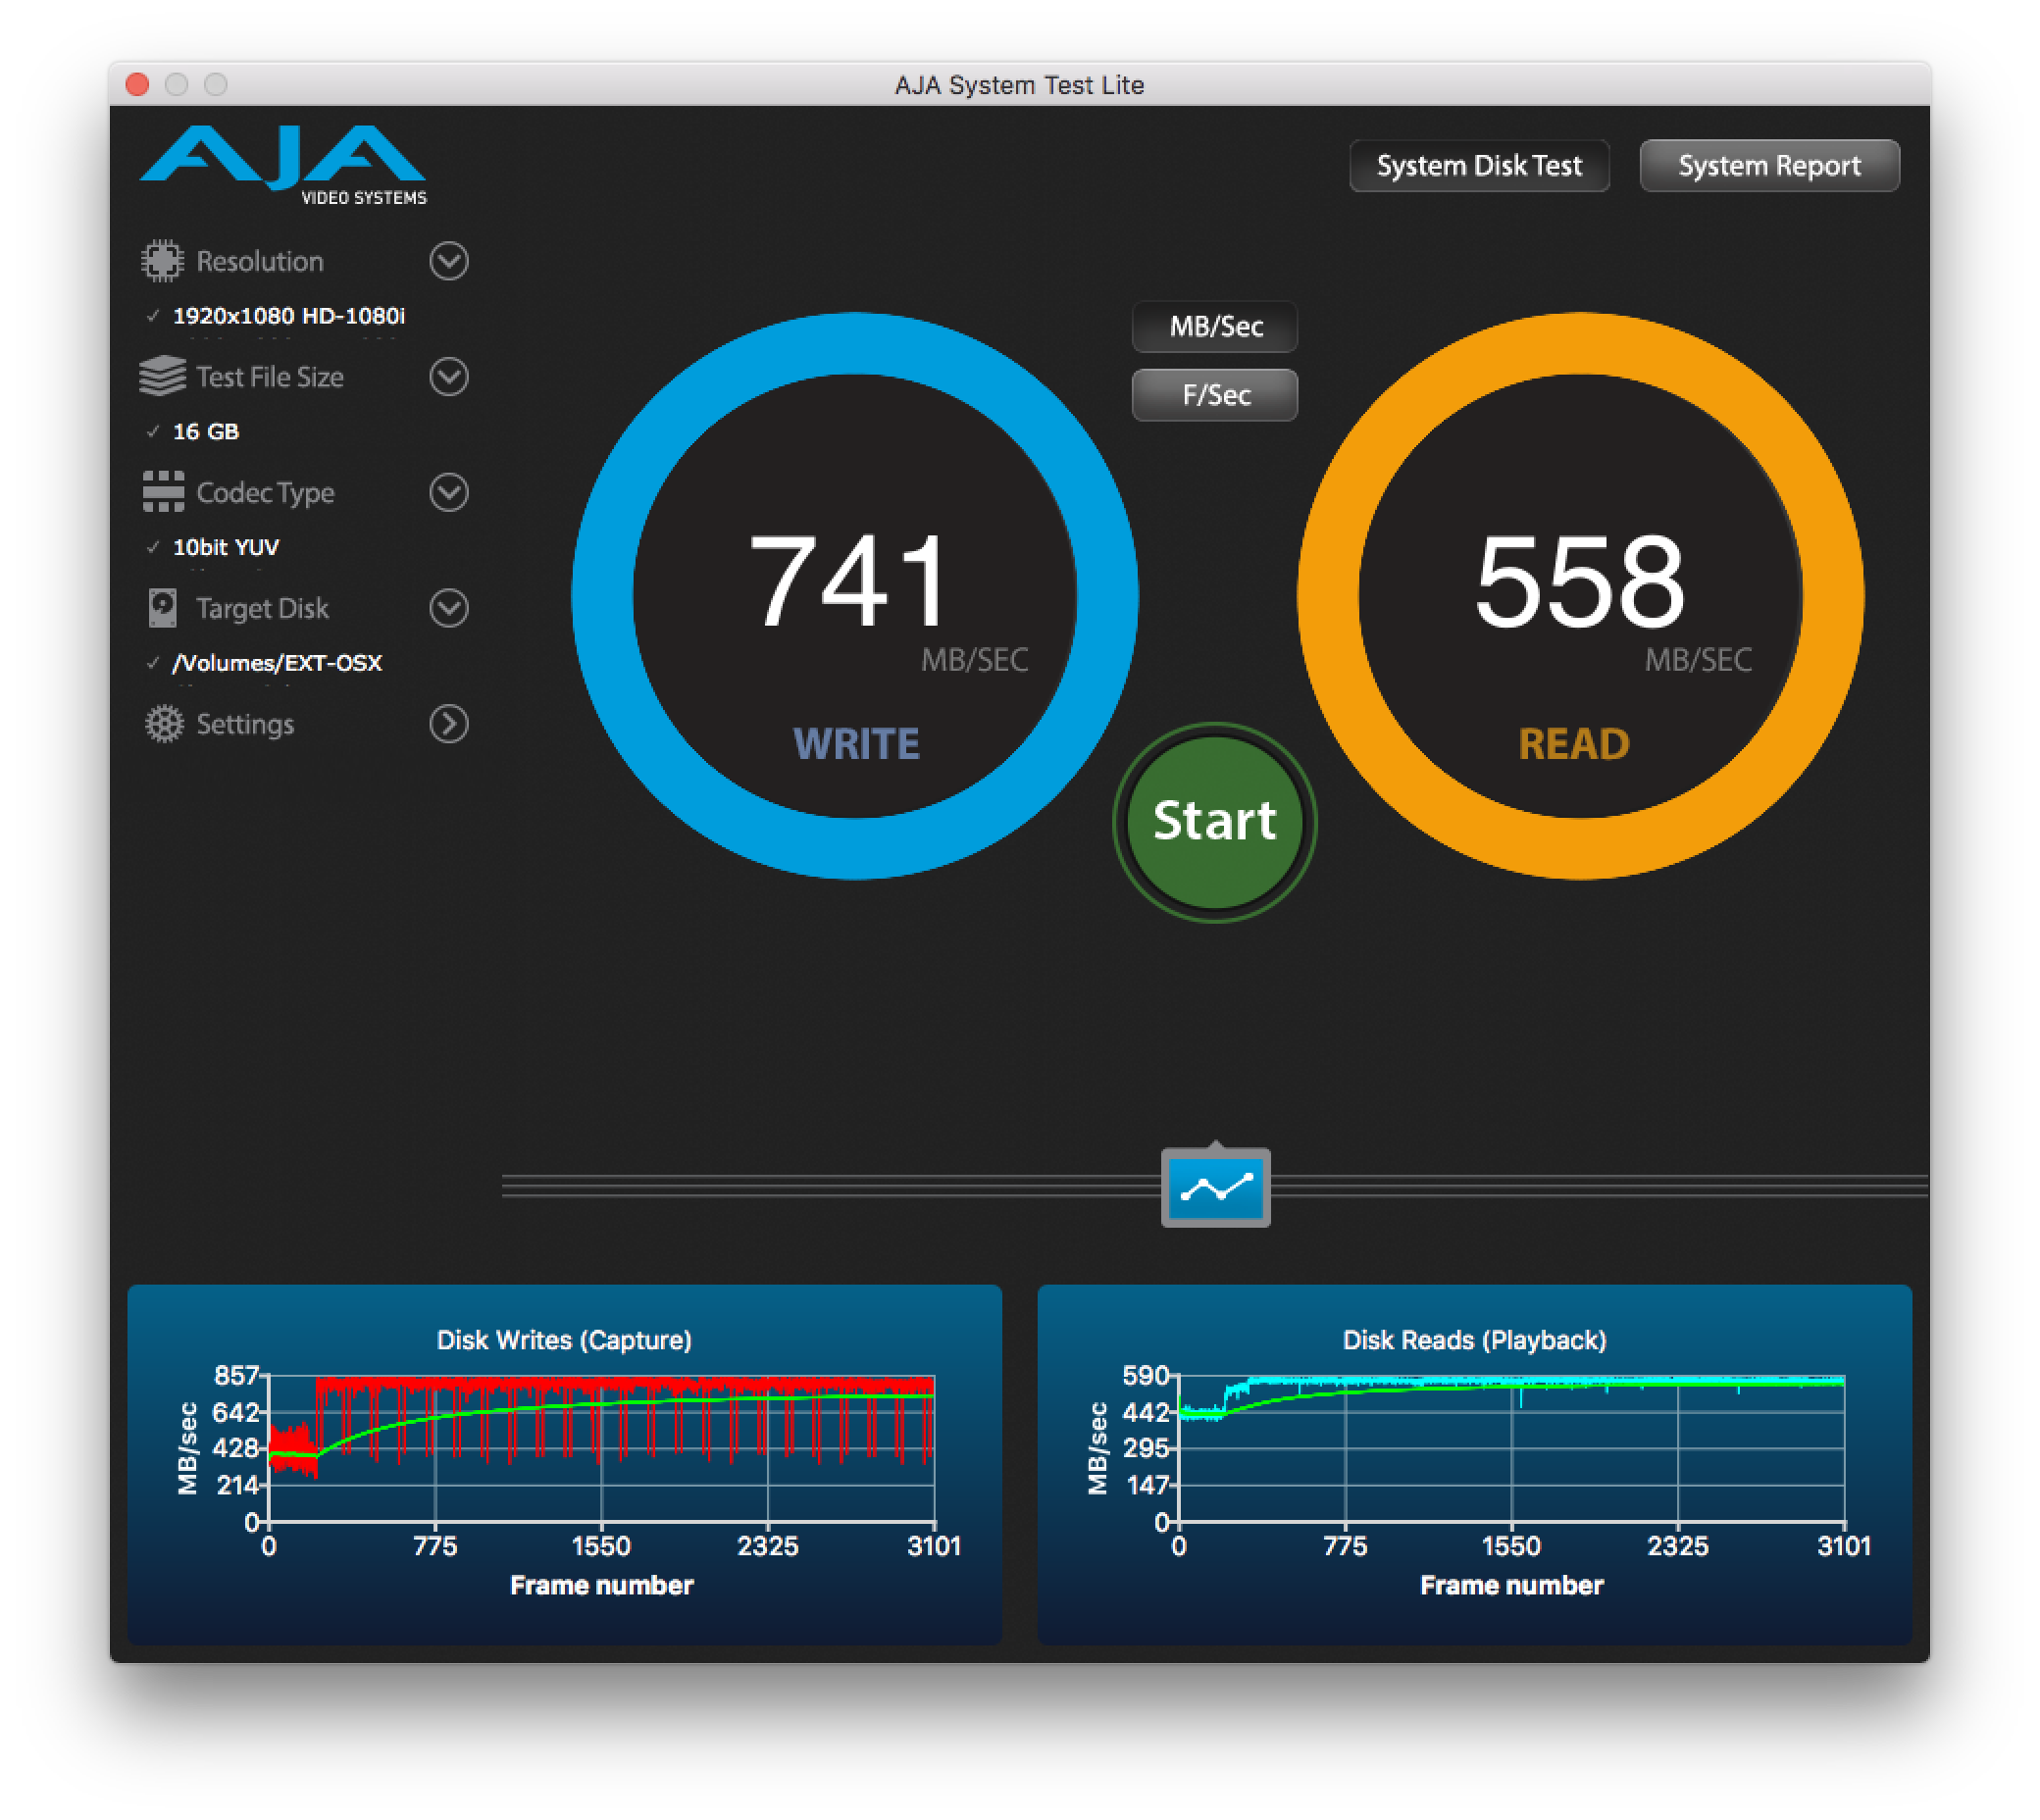2040x1820 pixels.
Task: Open the System Report tab
Action: click(x=1769, y=166)
